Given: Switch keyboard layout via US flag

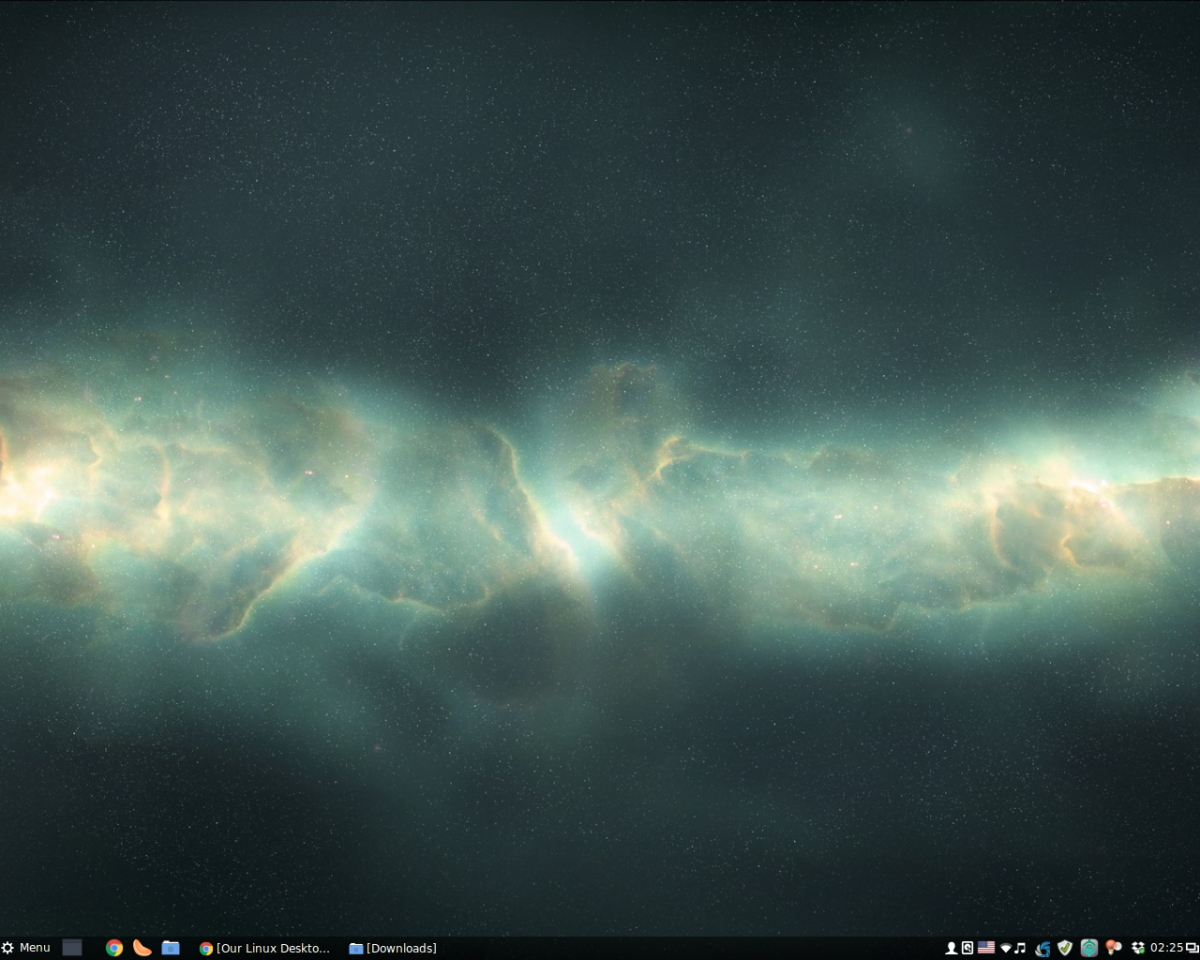Looking at the screenshot, I should pyautogui.click(x=986, y=948).
